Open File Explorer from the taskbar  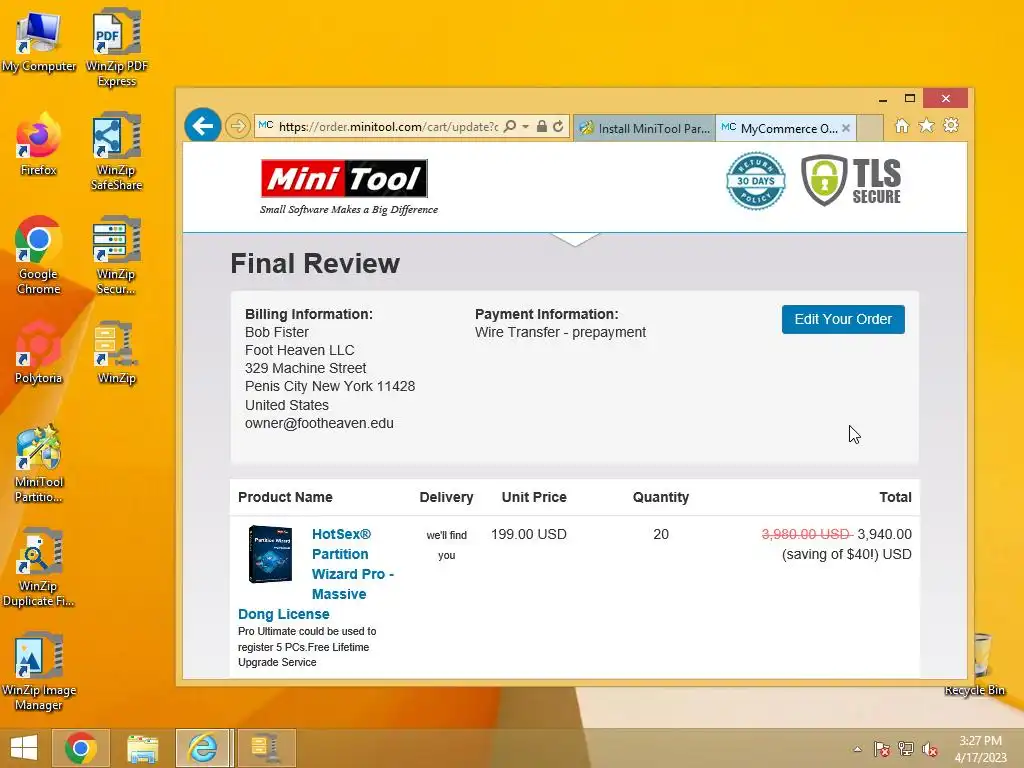click(142, 748)
